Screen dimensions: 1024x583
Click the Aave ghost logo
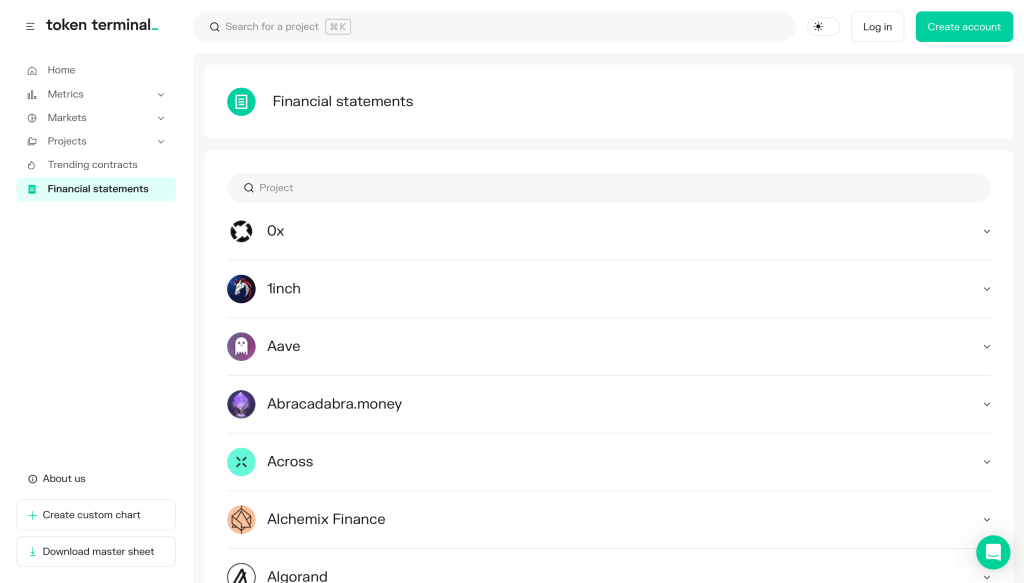(241, 347)
